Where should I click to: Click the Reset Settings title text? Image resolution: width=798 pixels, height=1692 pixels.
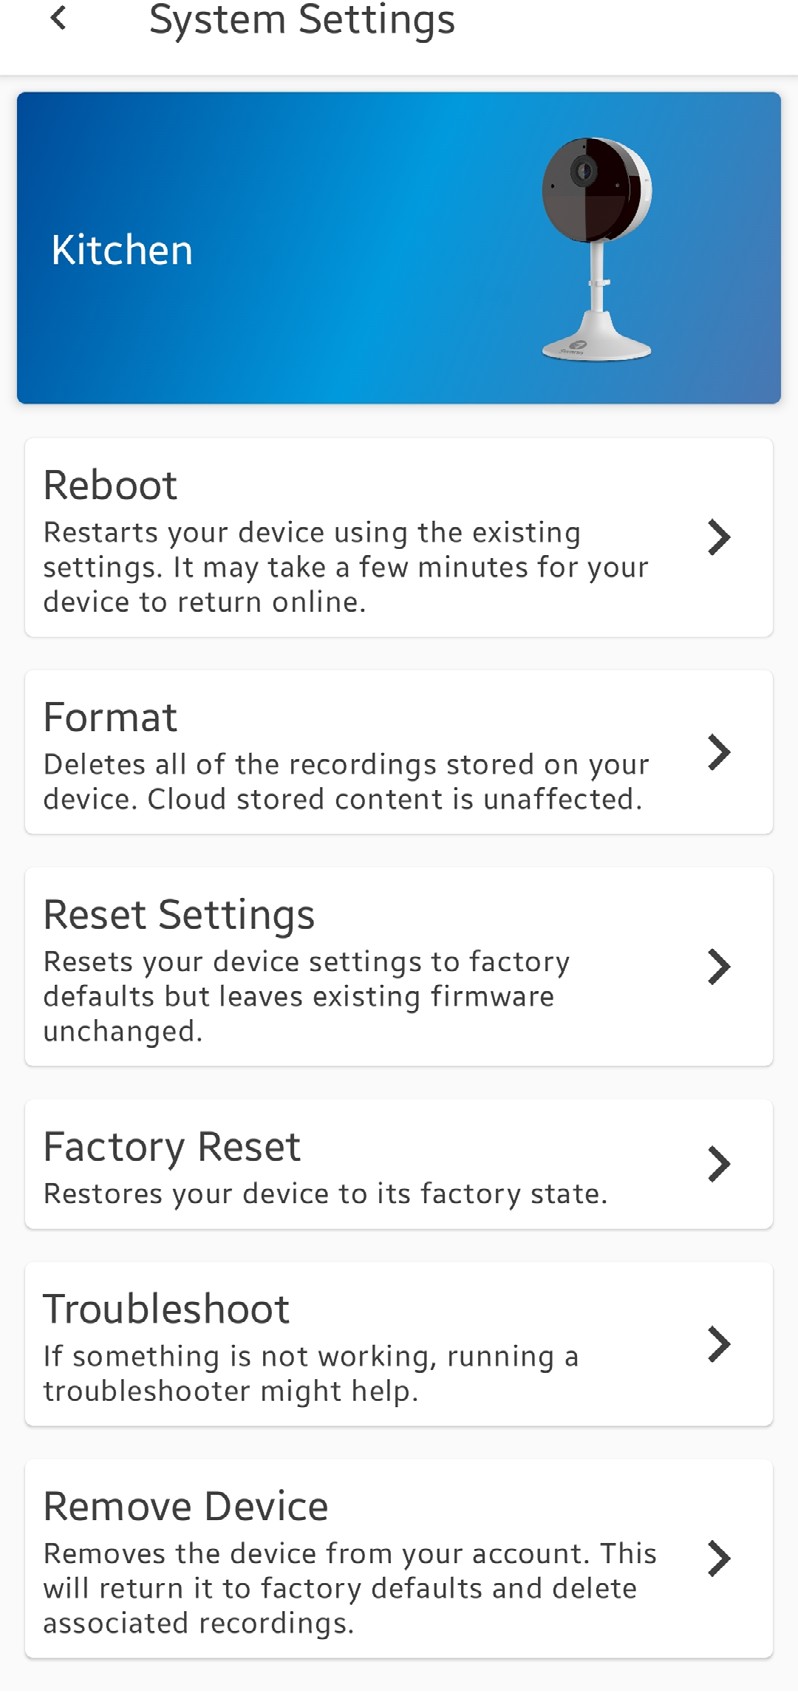[179, 914]
